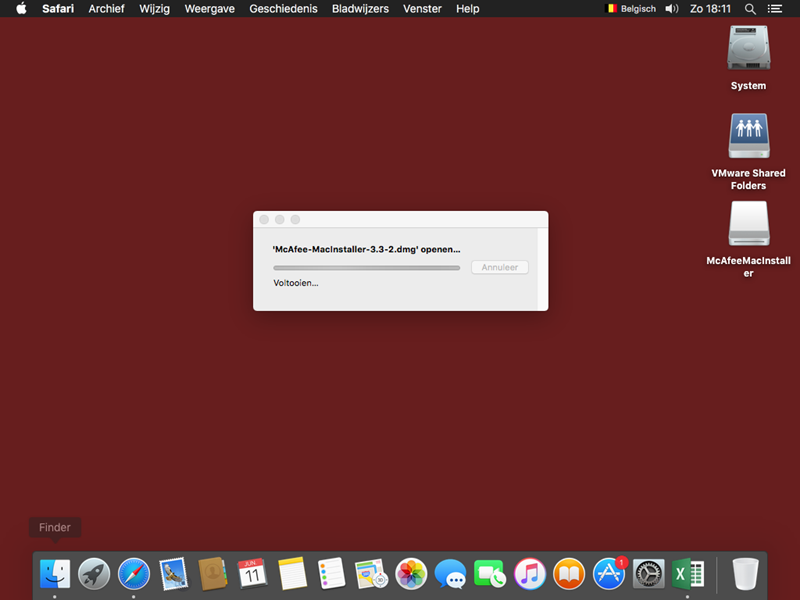
Task: Open Messages speech bubble icon
Action: coord(450,573)
